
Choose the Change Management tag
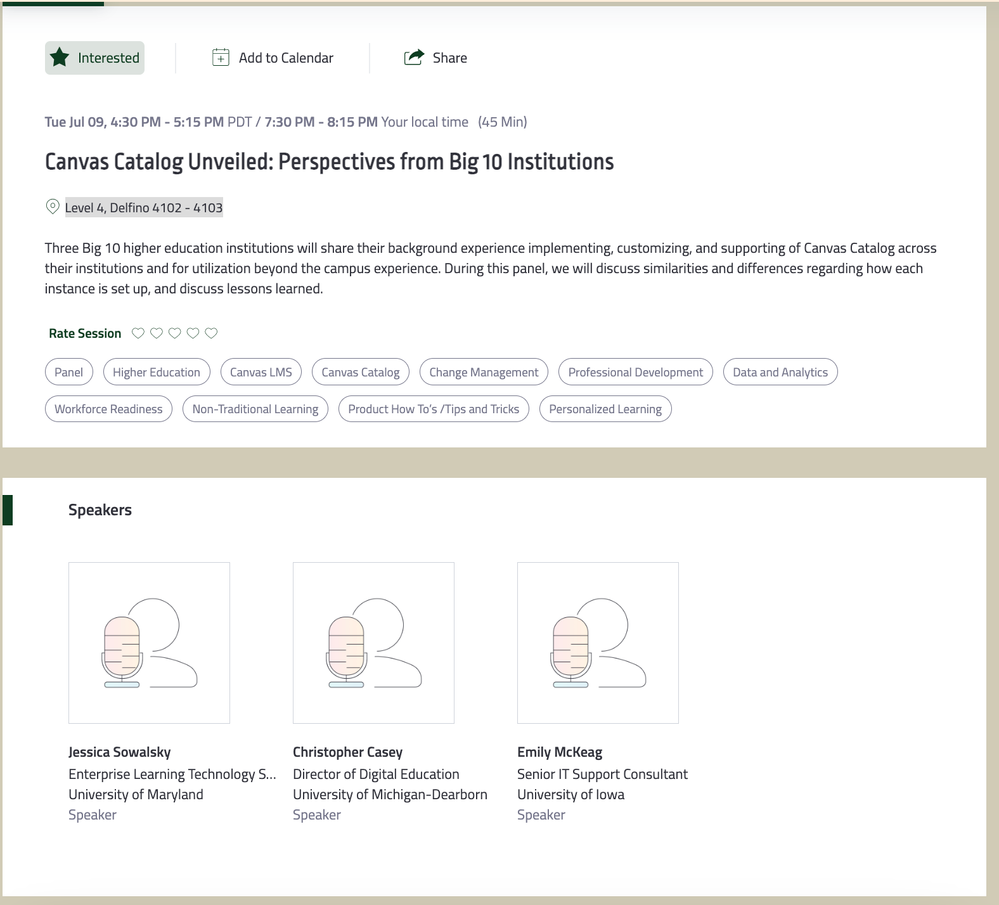coord(484,372)
